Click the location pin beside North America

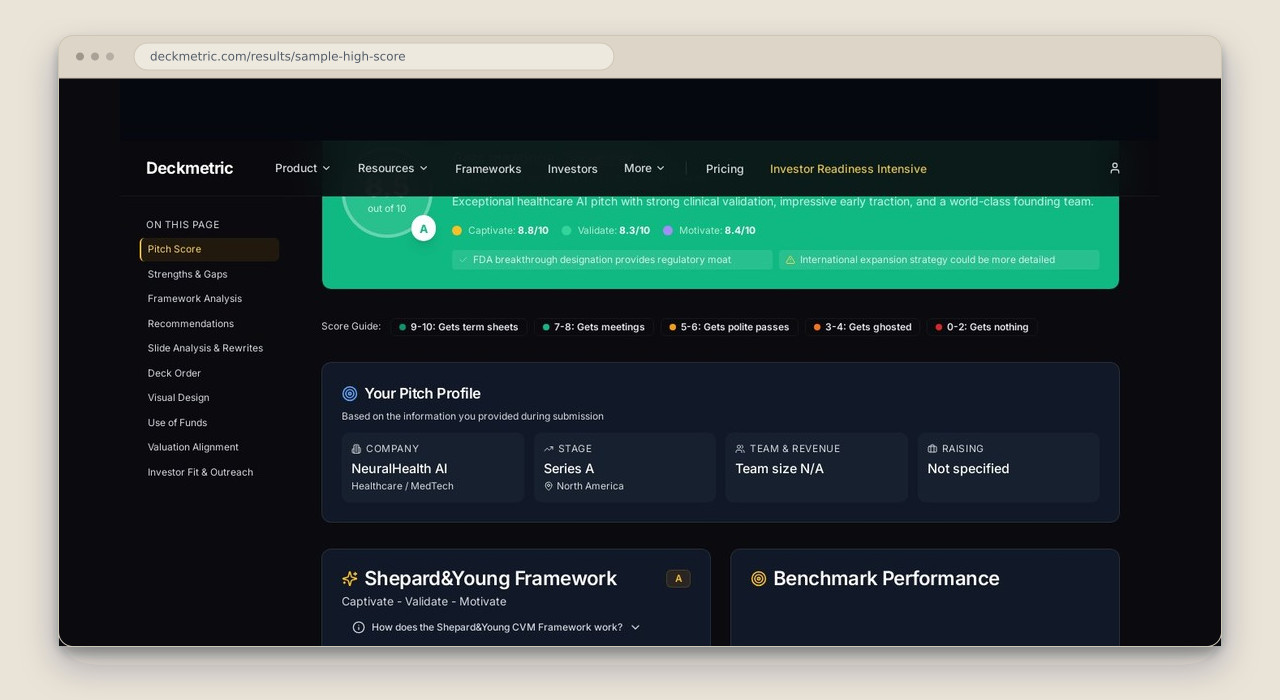(x=548, y=486)
